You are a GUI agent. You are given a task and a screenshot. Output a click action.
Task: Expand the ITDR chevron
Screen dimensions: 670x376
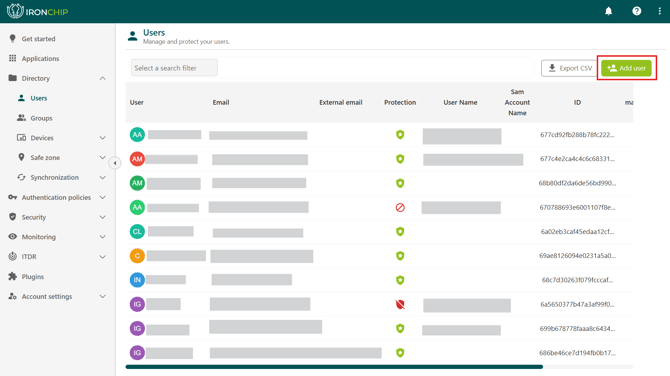pyautogui.click(x=103, y=257)
